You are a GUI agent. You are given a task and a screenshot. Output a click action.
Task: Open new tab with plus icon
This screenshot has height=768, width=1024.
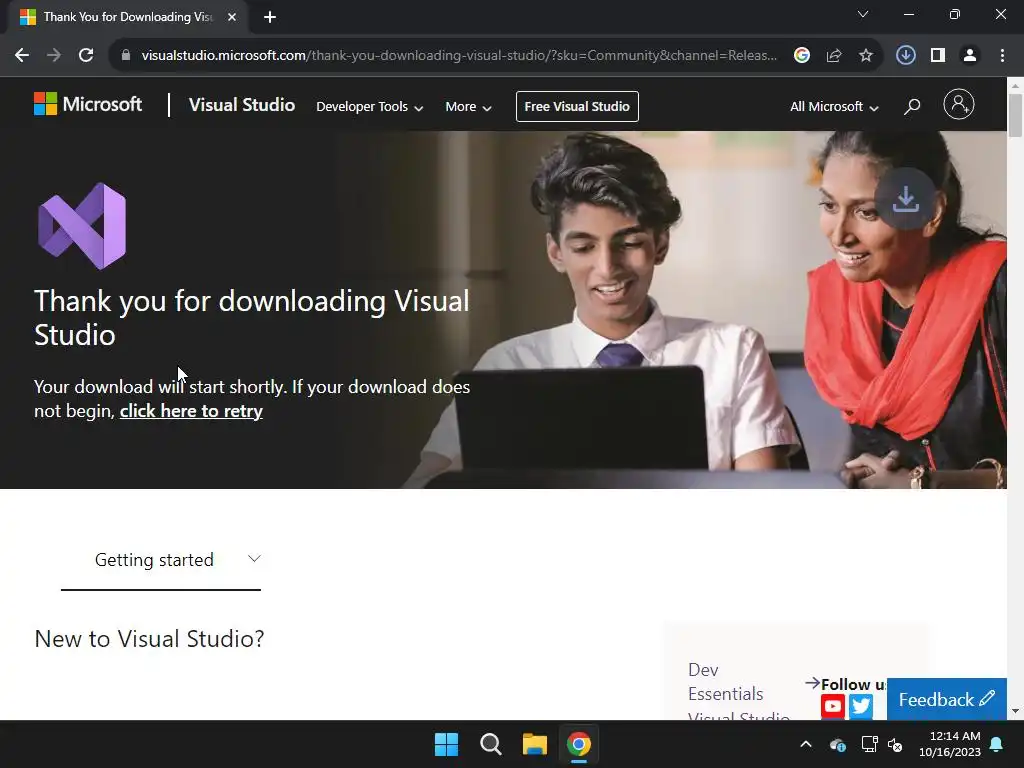(270, 17)
